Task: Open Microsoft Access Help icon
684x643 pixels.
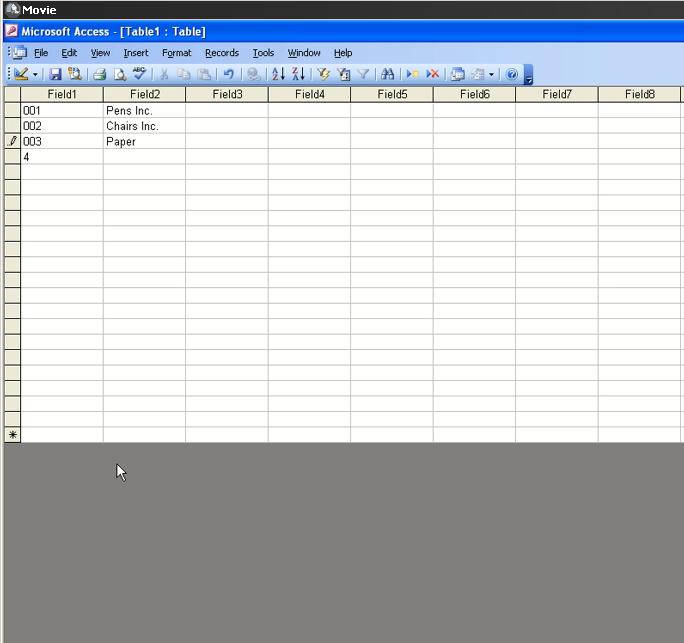Action: tap(512, 74)
